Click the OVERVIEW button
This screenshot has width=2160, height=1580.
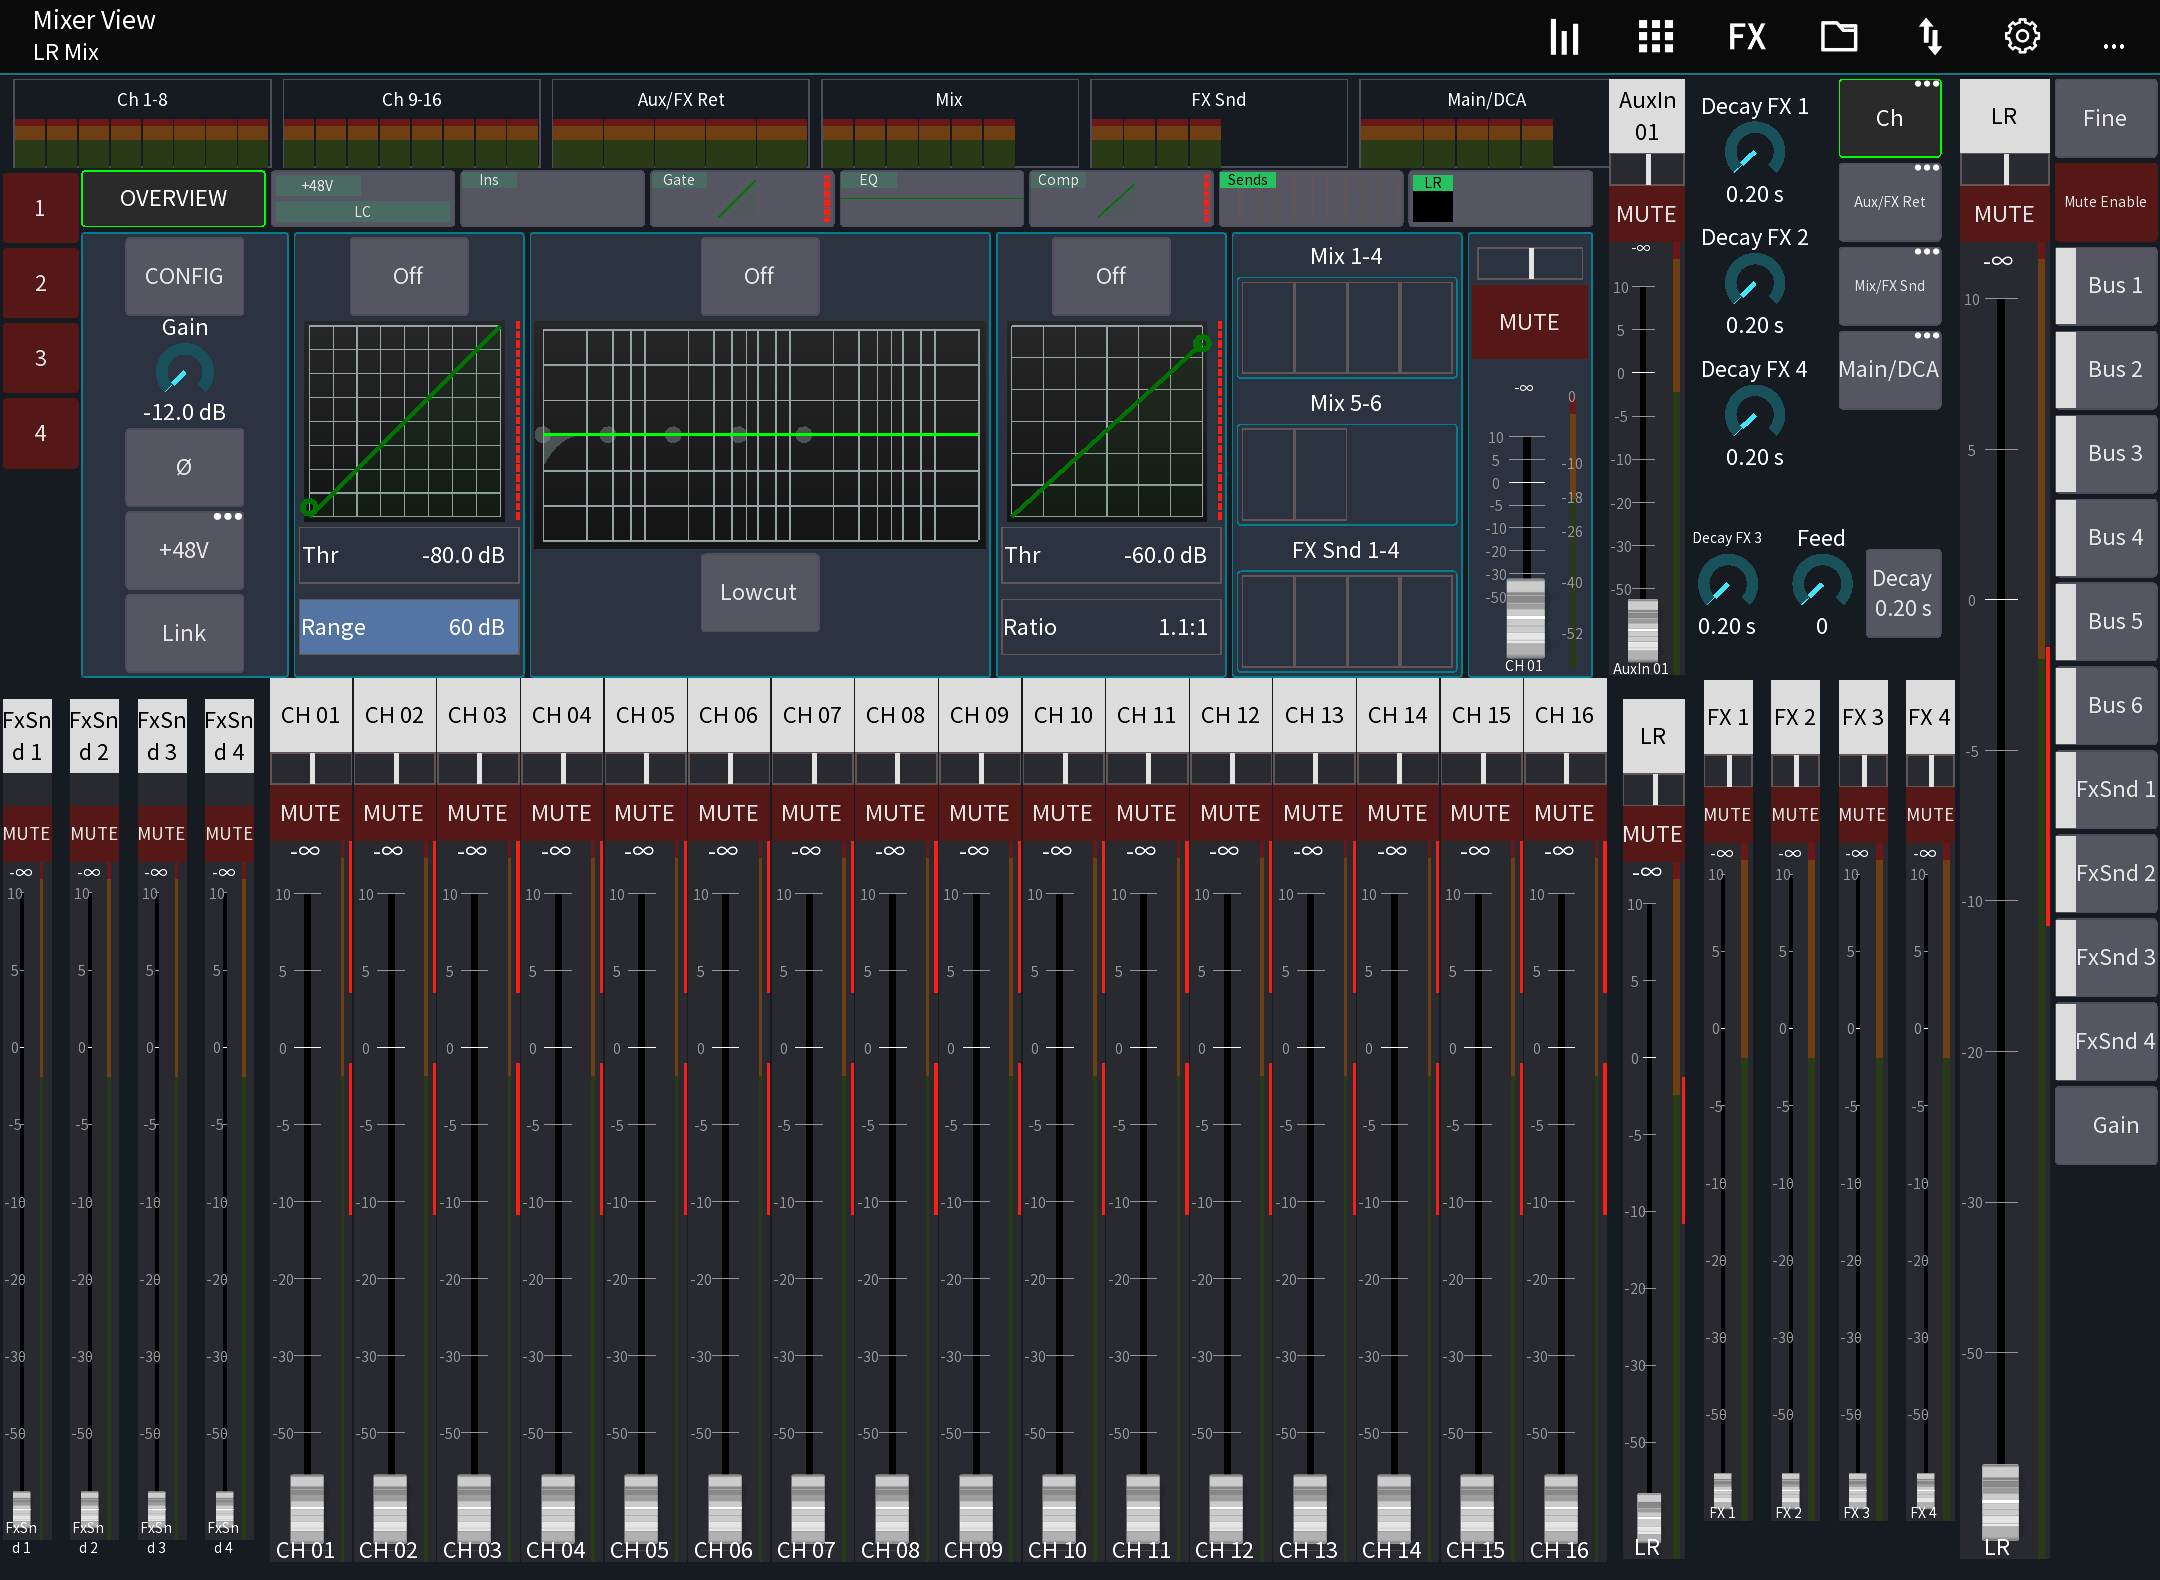(x=172, y=198)
